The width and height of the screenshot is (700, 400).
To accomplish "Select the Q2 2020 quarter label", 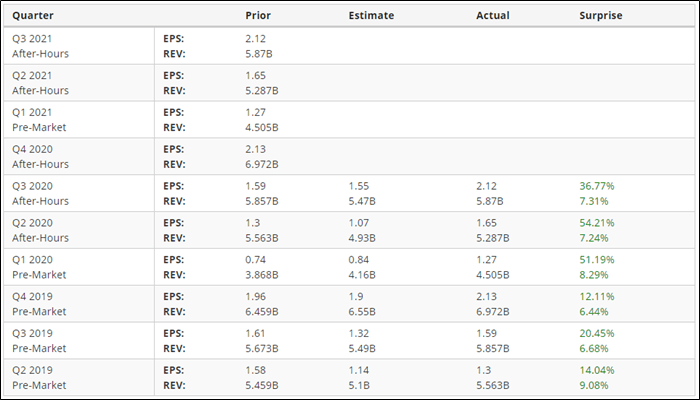I will pos(34,223).
